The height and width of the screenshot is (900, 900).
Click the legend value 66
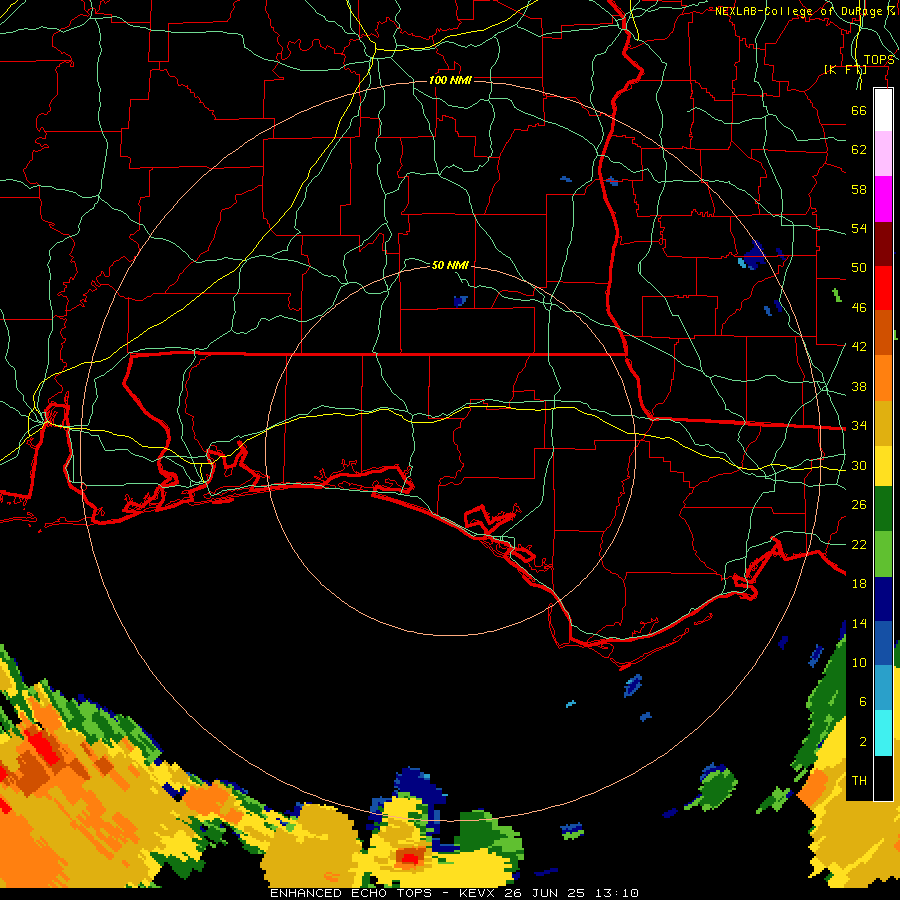[859, 110]
